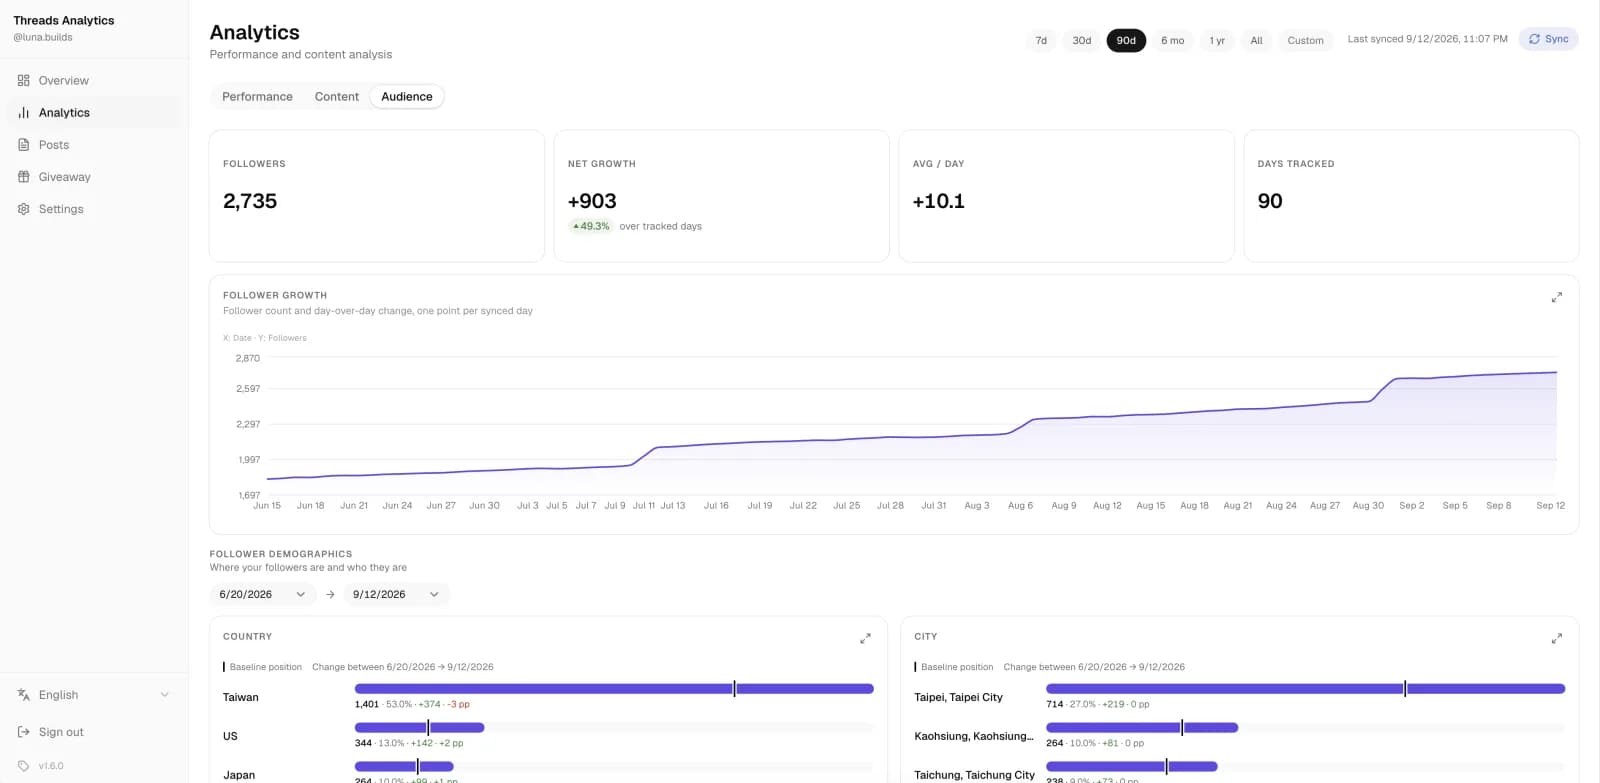
Task: Go to Giveaway in sidebar
Action: pos(94,176)
